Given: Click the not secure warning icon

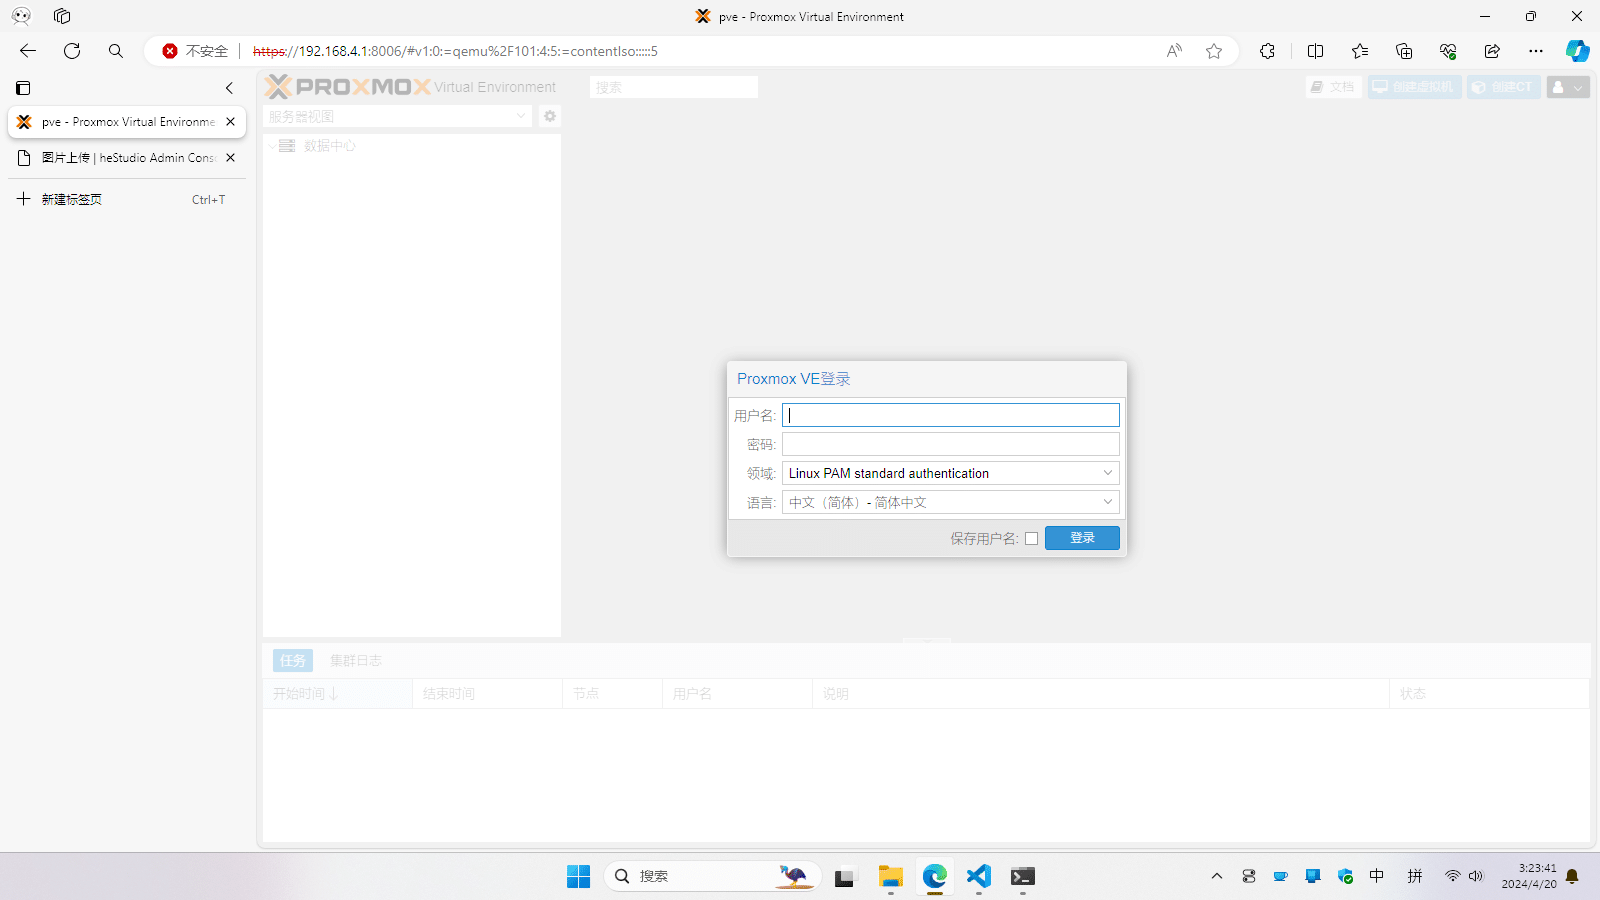Looking at the screenshot, I should tap(170, 51).
